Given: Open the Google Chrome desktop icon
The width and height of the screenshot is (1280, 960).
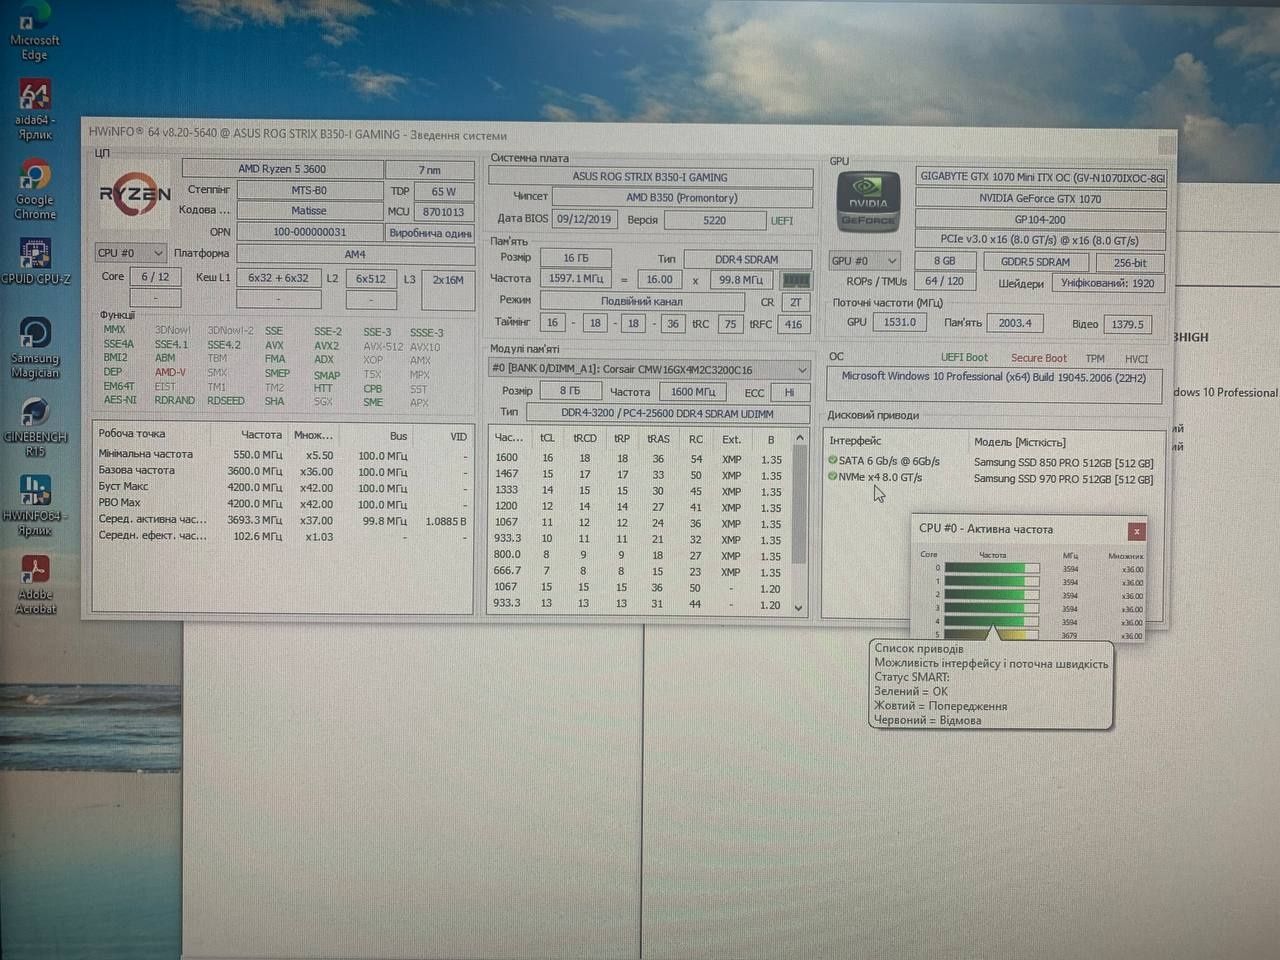Looking at the screenshot, I should pos(35,190).
